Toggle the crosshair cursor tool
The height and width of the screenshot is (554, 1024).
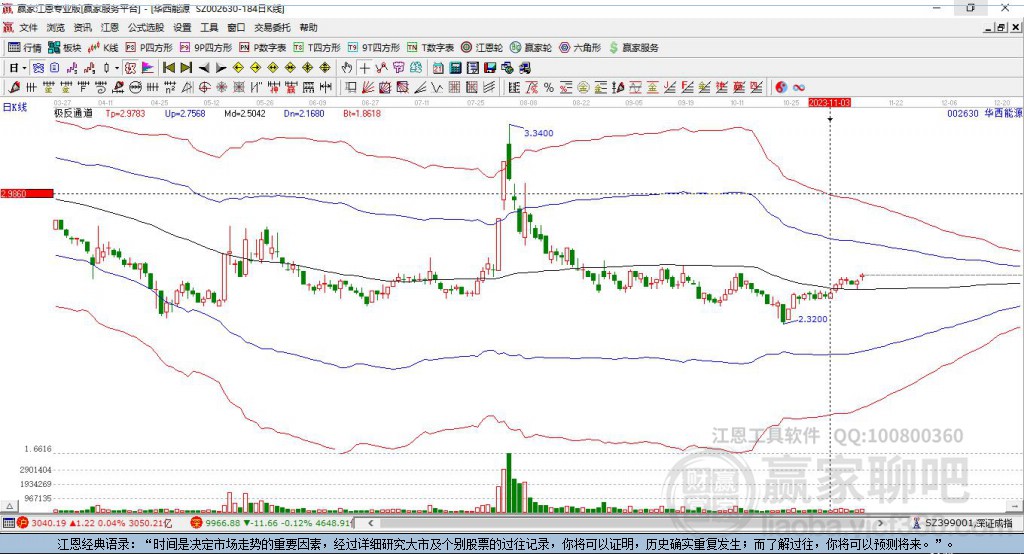364,68
